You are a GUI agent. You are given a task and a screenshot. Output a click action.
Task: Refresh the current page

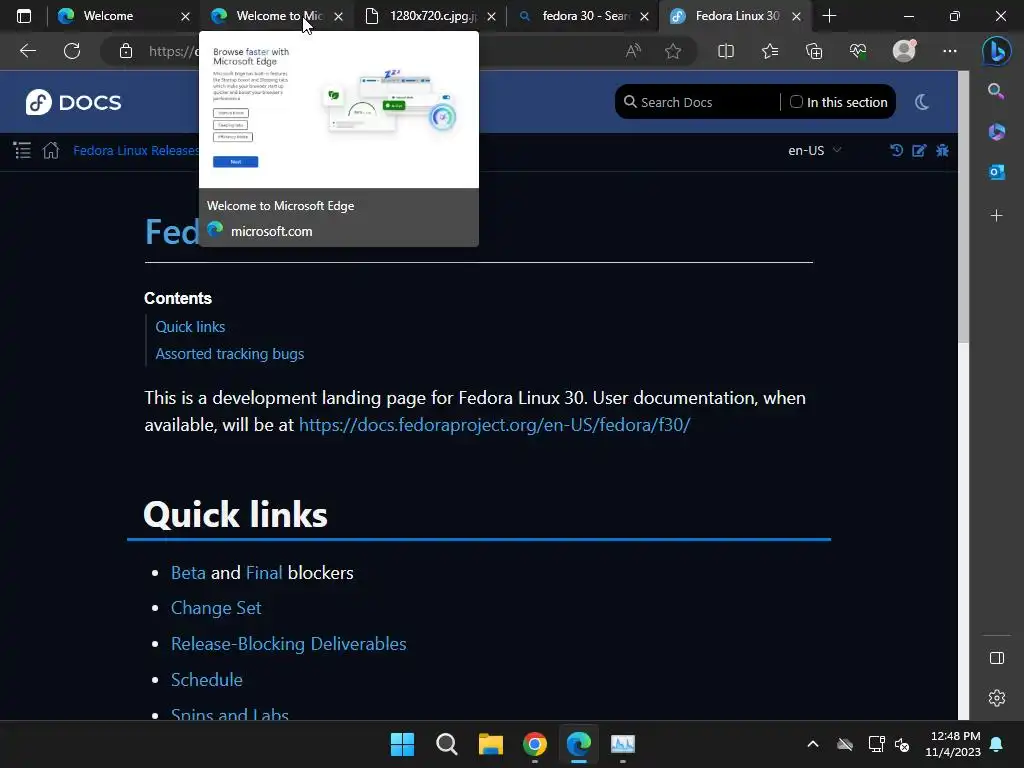[x=72, y=51]
